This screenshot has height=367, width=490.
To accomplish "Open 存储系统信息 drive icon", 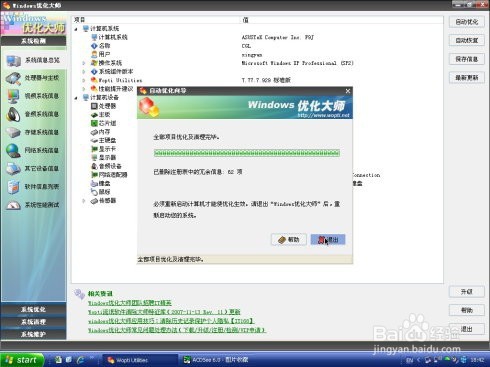I will point(13,132).
